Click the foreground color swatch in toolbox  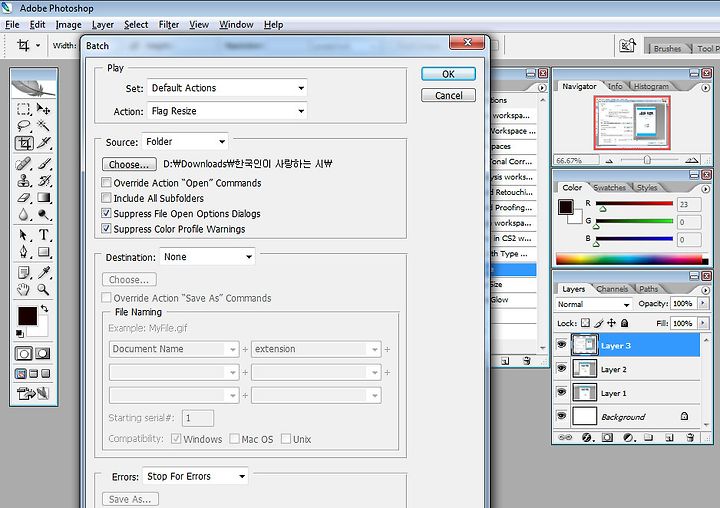tap(27, 316)
